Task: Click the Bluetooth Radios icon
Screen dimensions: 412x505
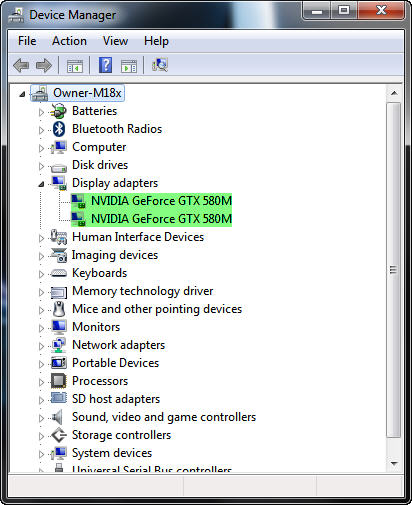Action: pyautogui.click(x=59, y=129)
